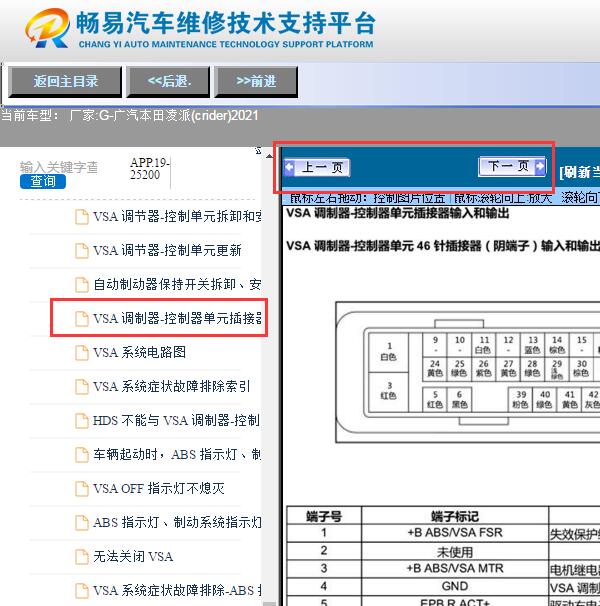Click table cell 未使用 in row 2
This screenshot has height=606, width=600.
click(455, 551)
